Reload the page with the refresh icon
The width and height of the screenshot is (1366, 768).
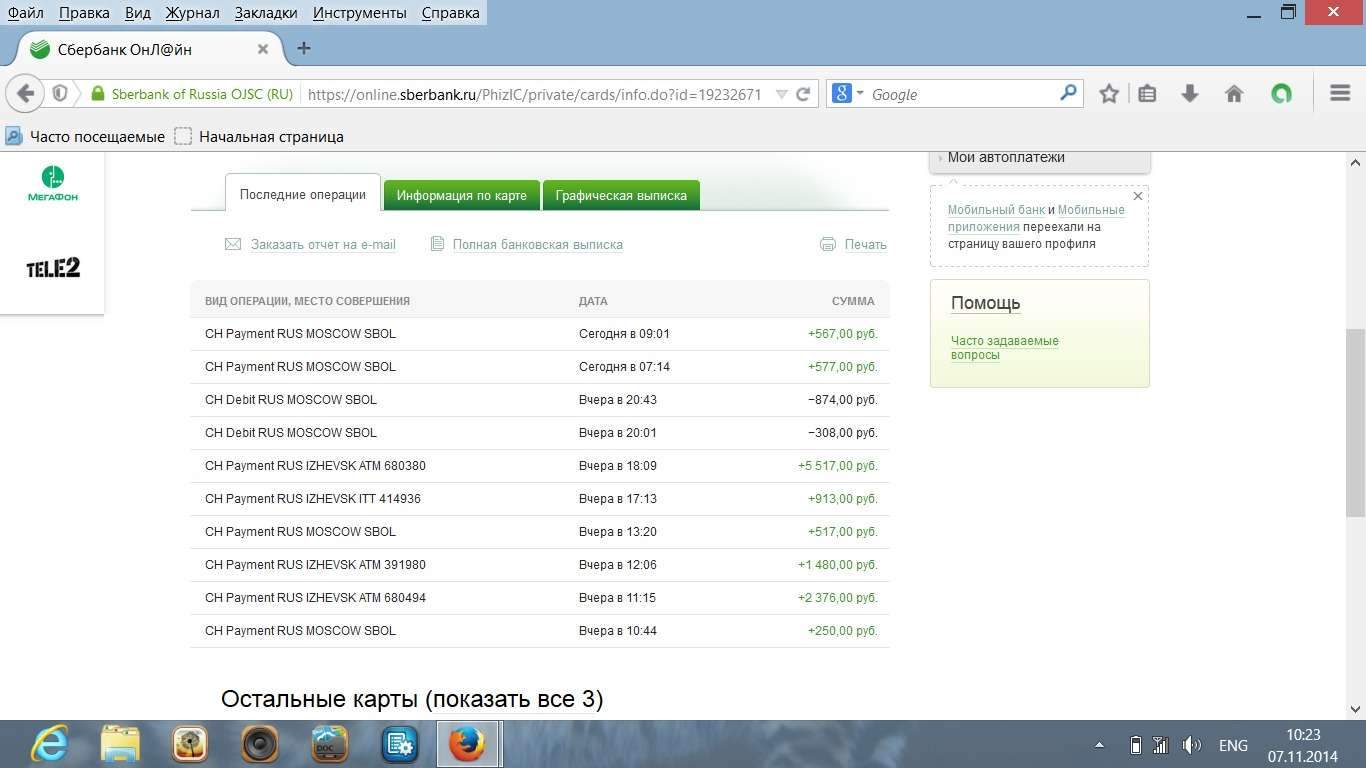[803, 94]
